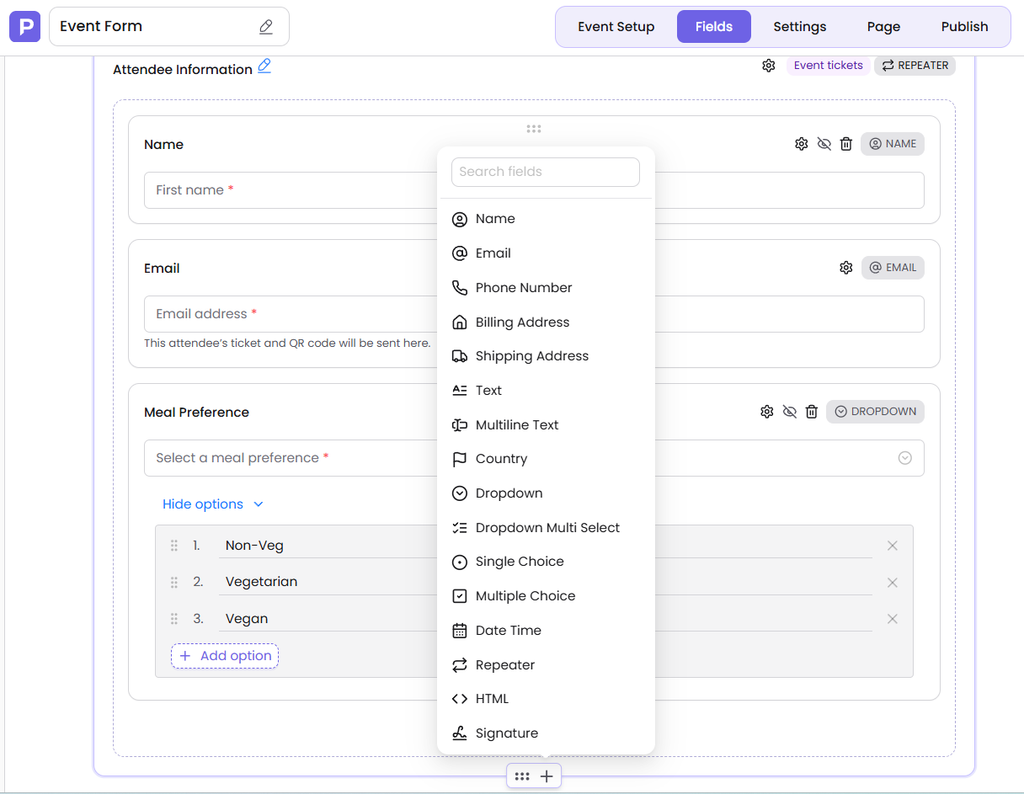This screenshot has height=794, width=1024.
Task: Remove the Vegan option
Action: [x=892, y=618]
